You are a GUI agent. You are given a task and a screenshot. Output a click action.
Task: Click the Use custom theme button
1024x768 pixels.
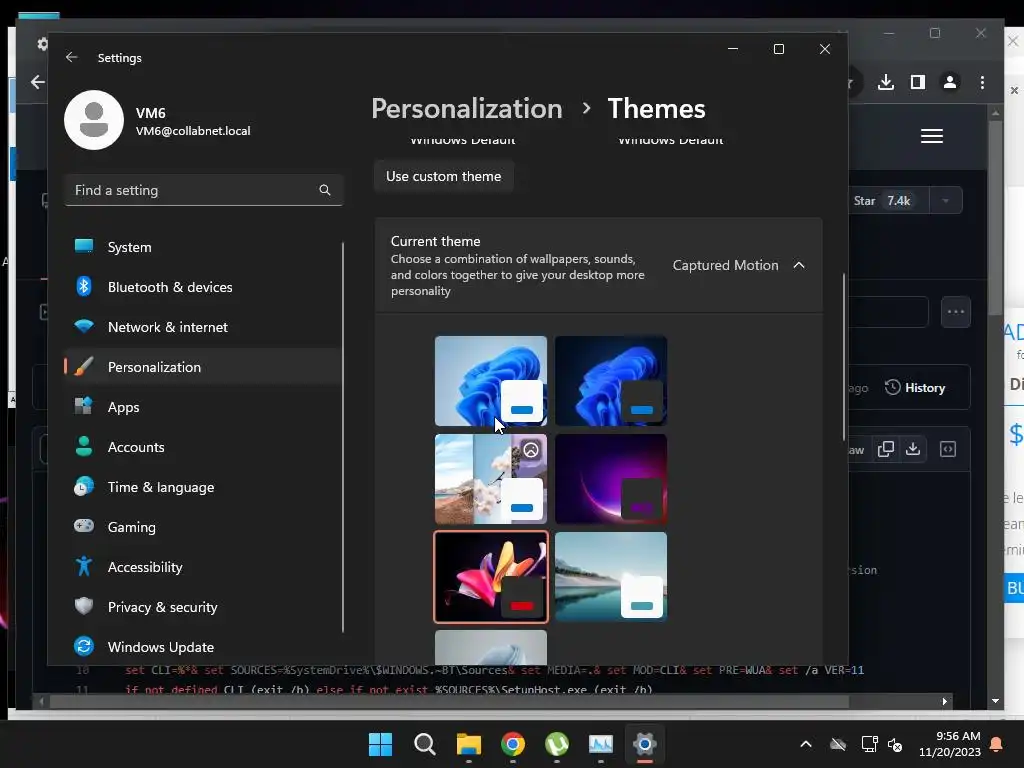point(443,176)
